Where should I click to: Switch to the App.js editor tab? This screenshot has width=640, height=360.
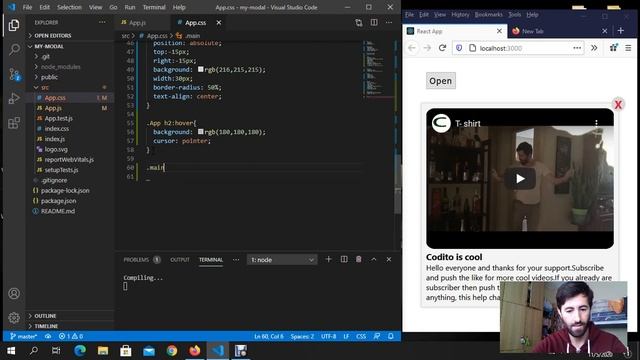click(x=137, y=23)
